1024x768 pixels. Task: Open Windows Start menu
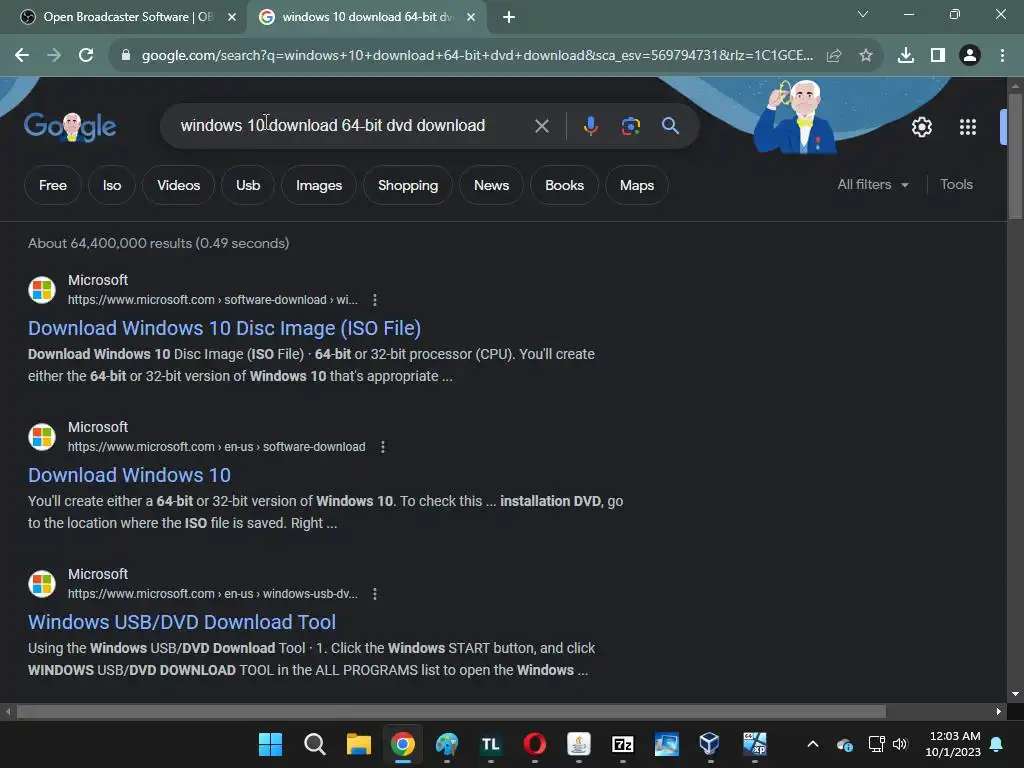click(270, 744)
